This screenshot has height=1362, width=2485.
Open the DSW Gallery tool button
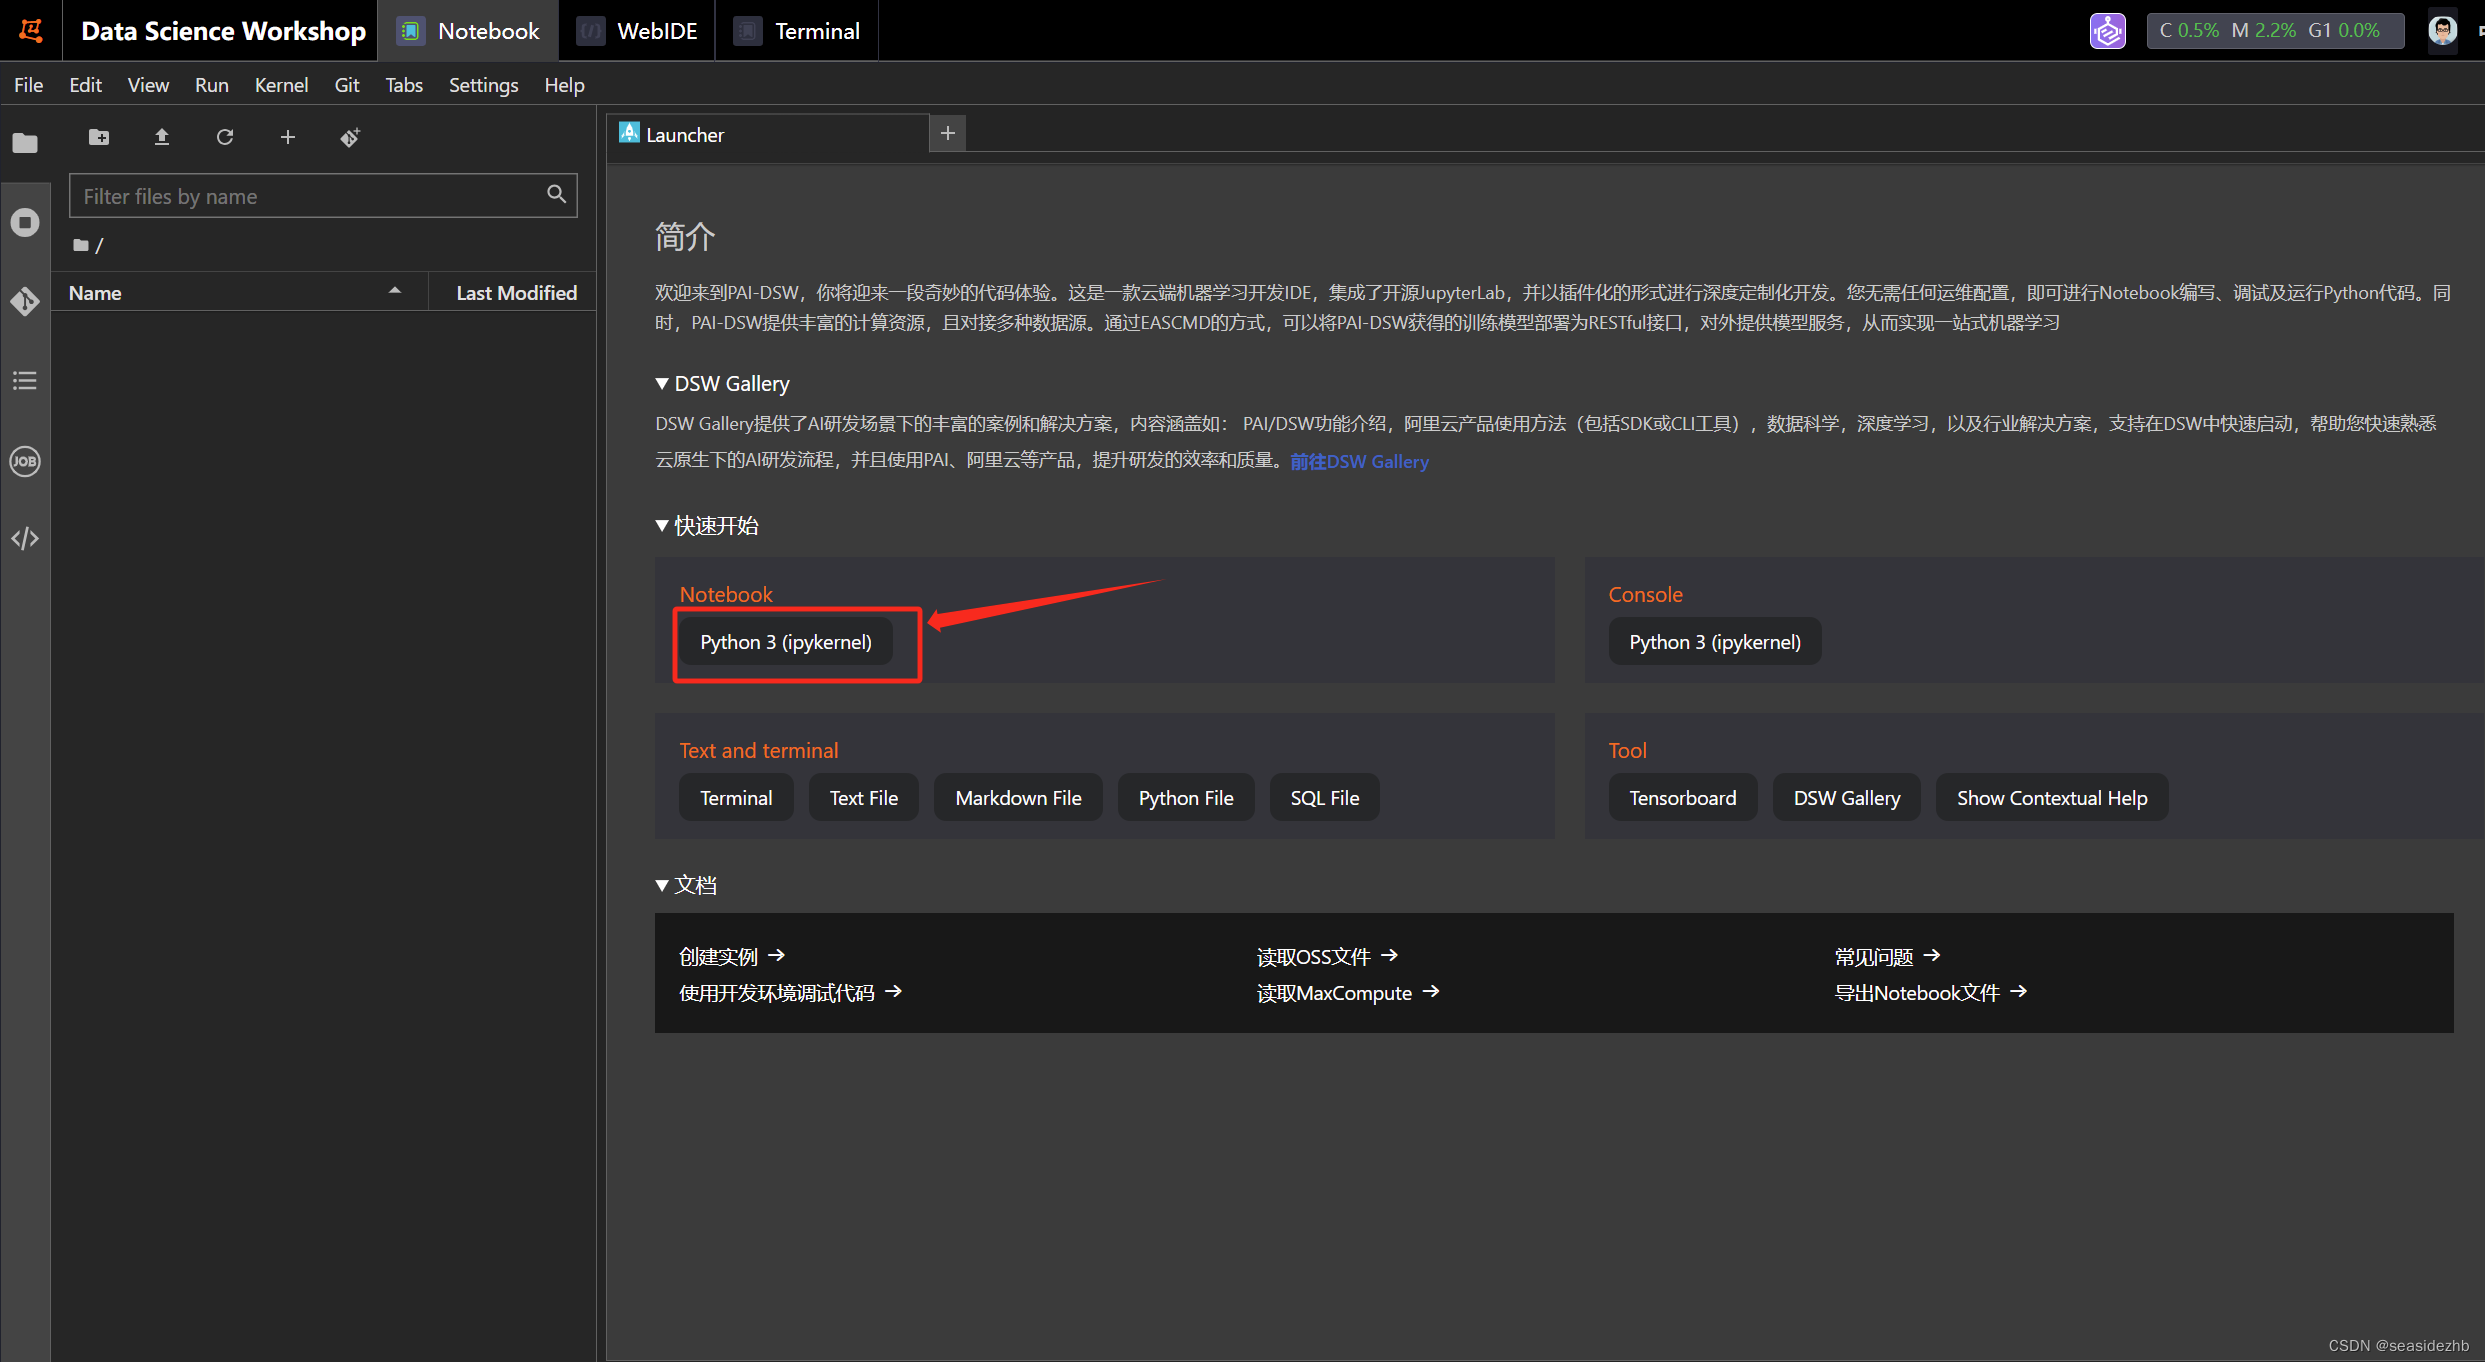(1847, 798)
